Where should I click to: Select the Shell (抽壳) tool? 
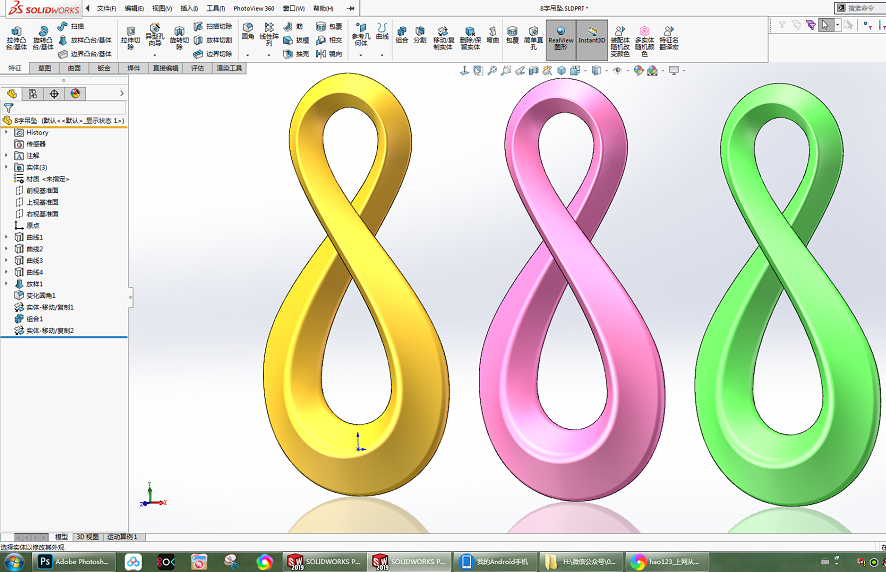[296, 54]
